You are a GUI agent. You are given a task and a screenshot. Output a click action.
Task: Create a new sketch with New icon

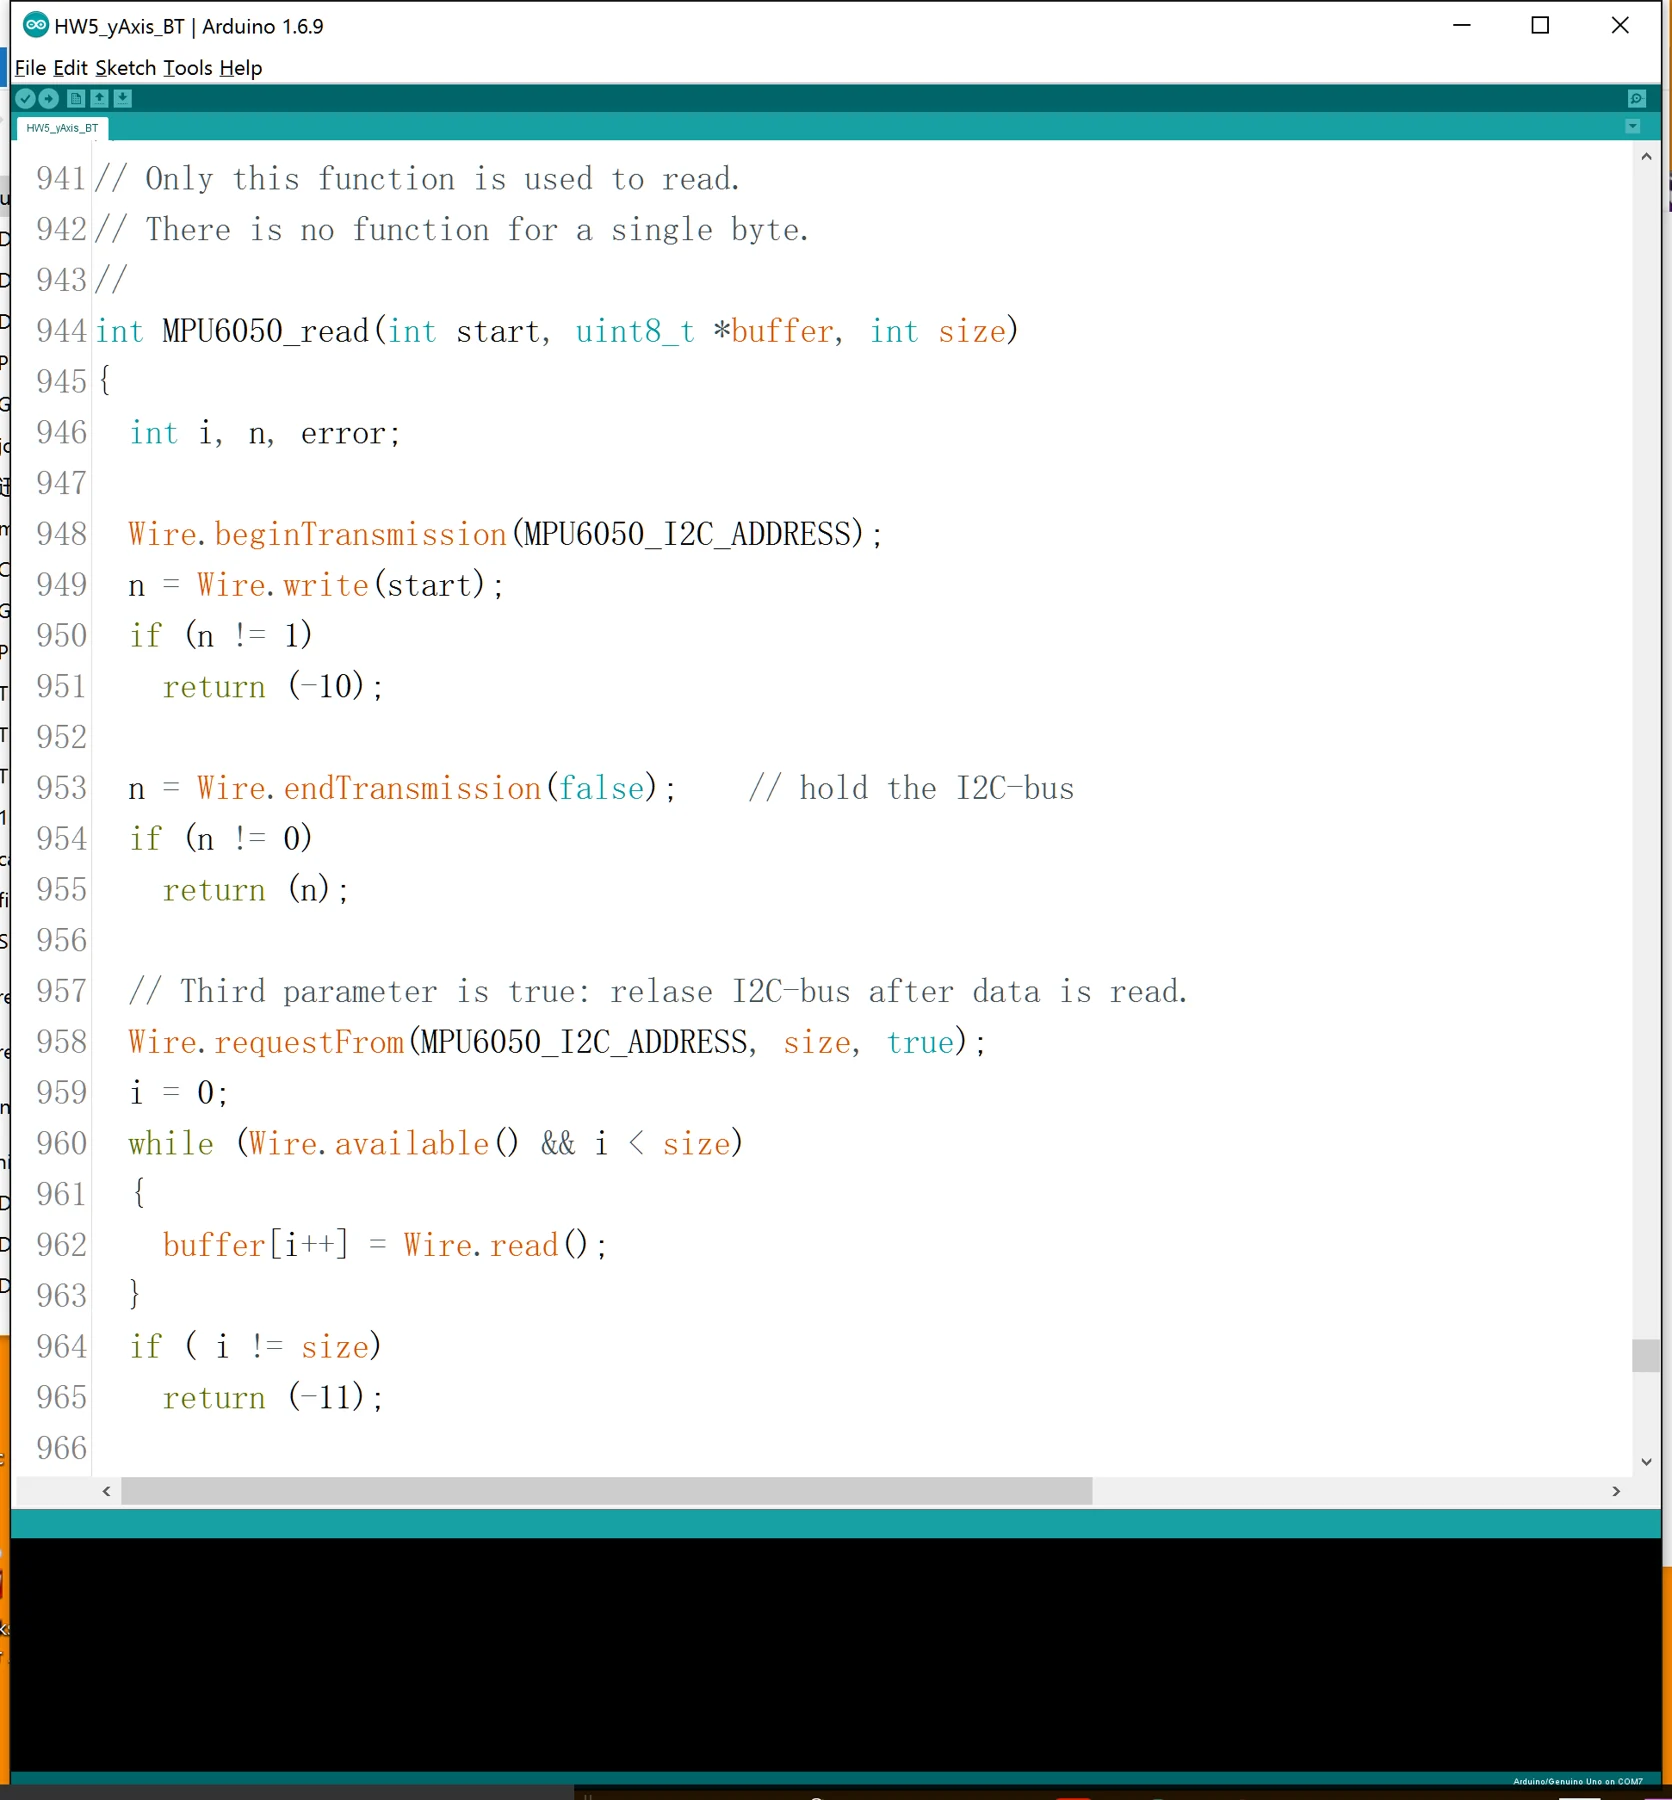[76, 98]
